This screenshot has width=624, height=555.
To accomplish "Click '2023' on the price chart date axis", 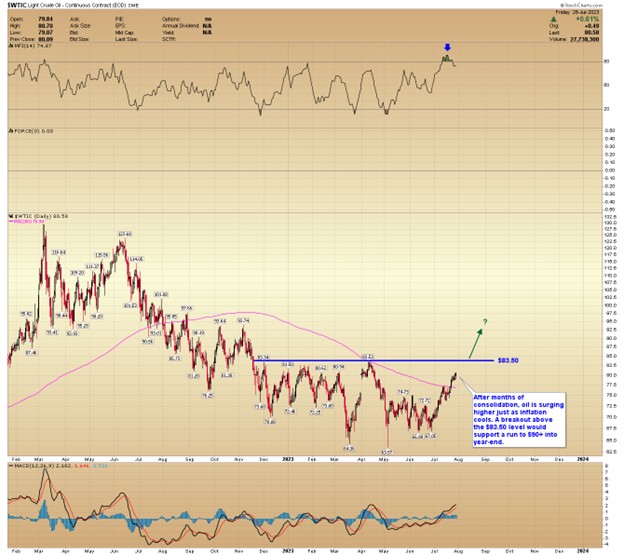I will click(288, 459).
